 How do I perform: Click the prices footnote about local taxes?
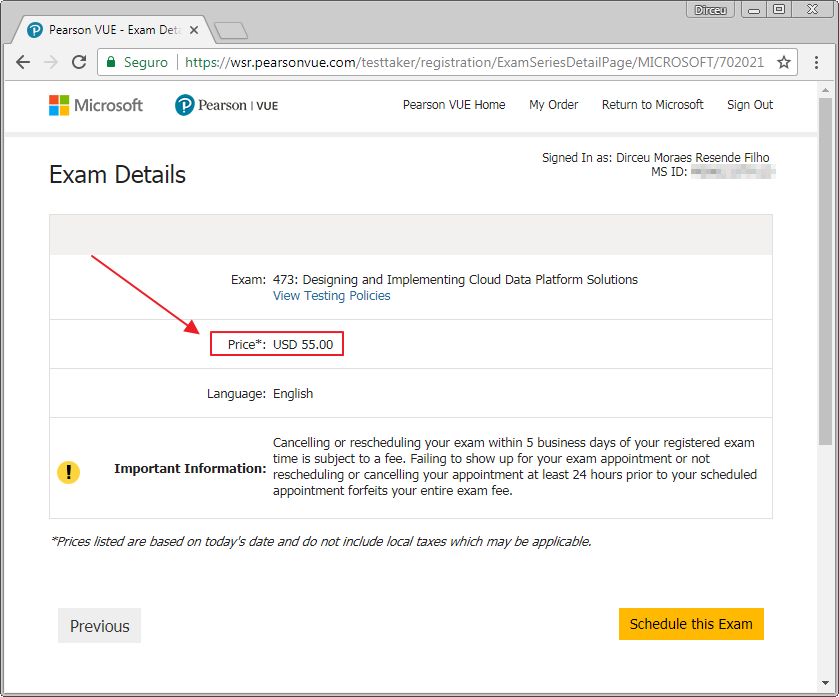(321, 541)
